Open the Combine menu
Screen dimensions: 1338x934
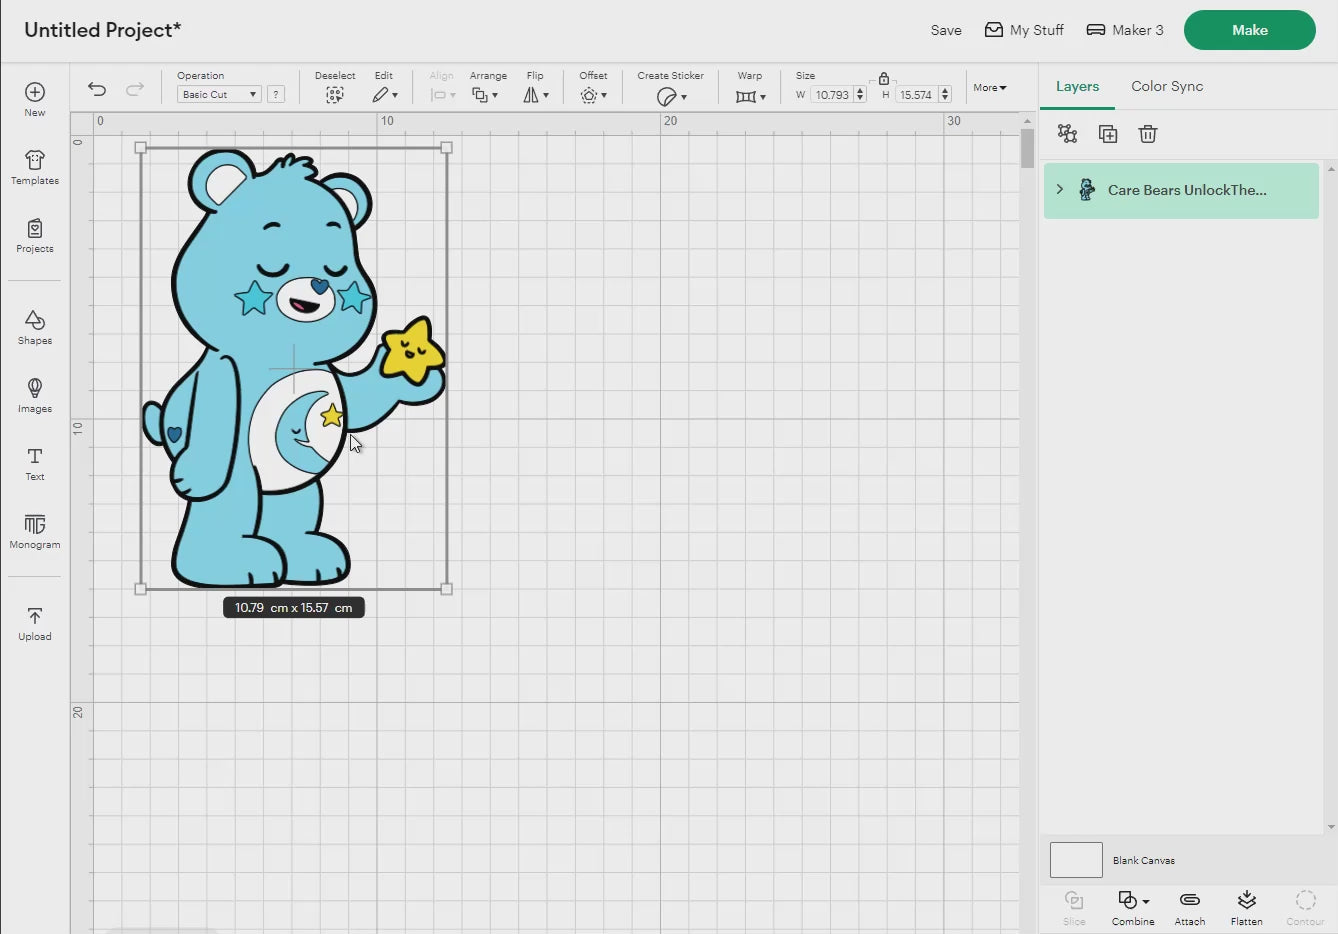(1133, 908)
